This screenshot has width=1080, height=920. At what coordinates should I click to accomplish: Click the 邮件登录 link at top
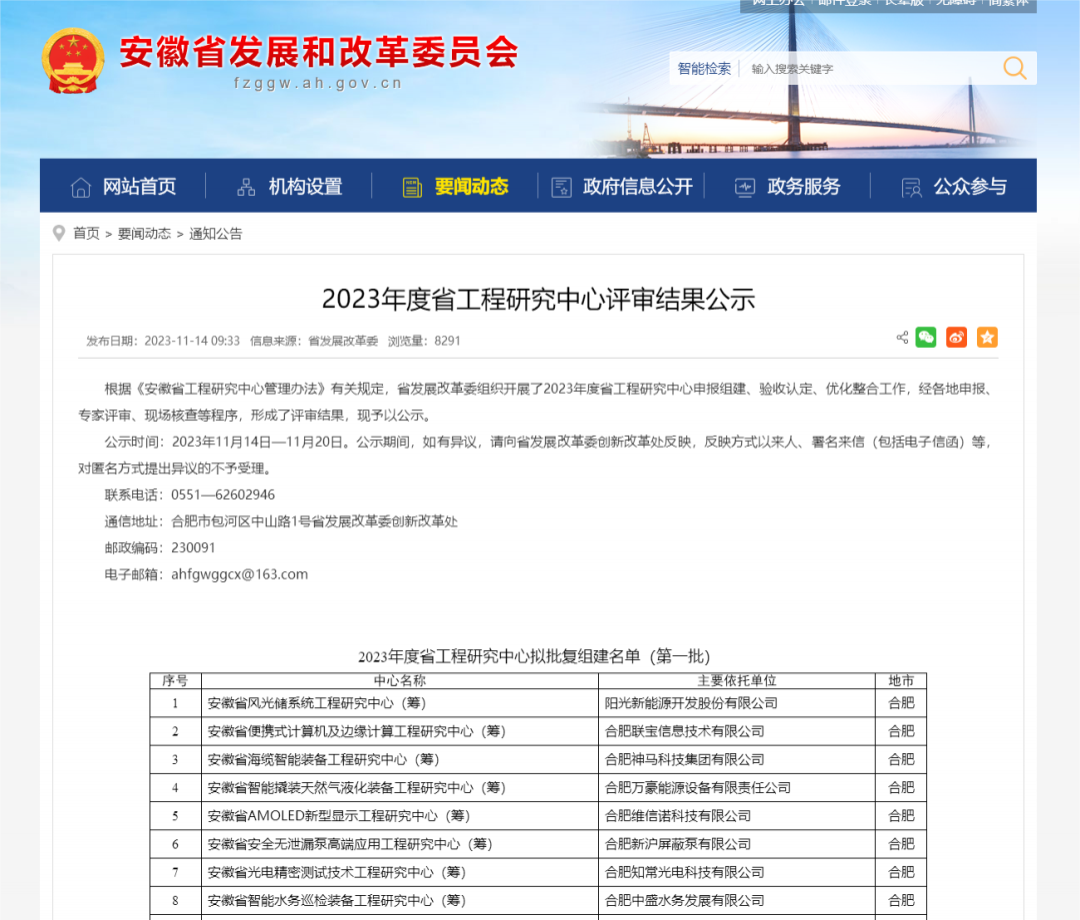coord(845,4)
